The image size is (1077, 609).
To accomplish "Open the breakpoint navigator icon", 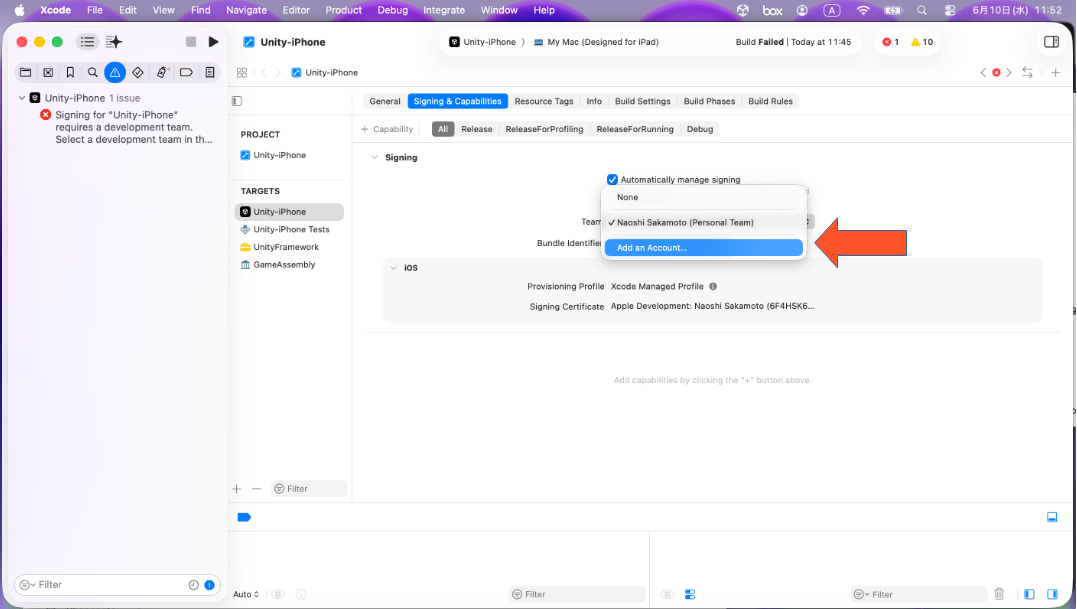I will click(186, 72).
